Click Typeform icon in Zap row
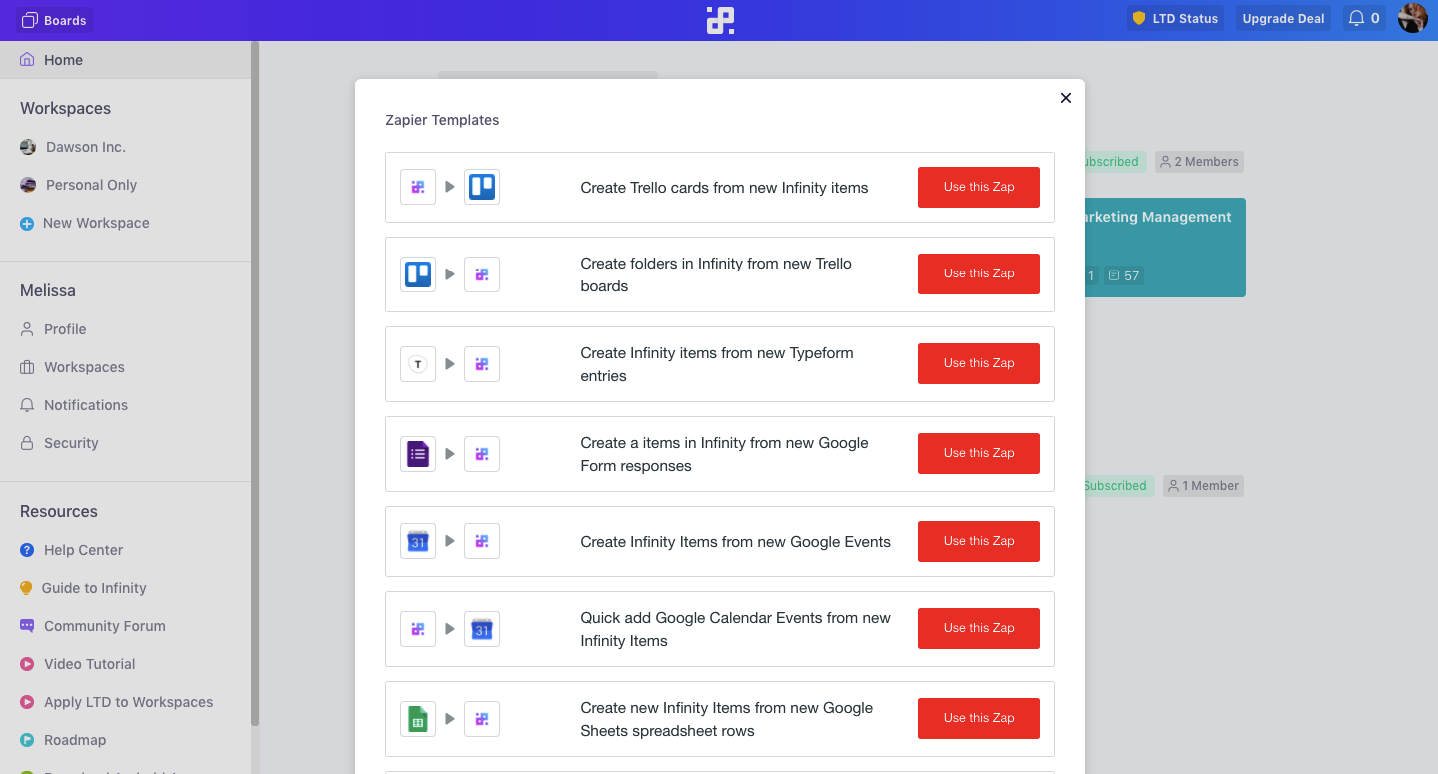The image size is (1438, 774). (418, 364)
